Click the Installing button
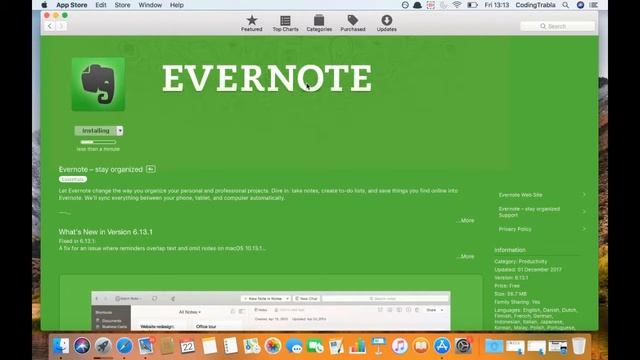This screenshot has width=640, height=360. point(96,131)
